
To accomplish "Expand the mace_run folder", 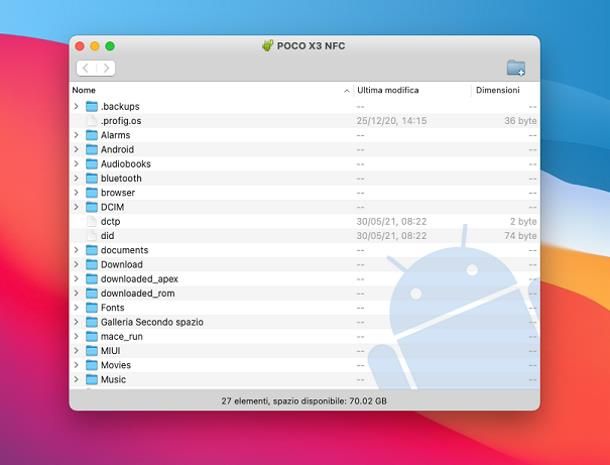I will [x=76, y=337].
